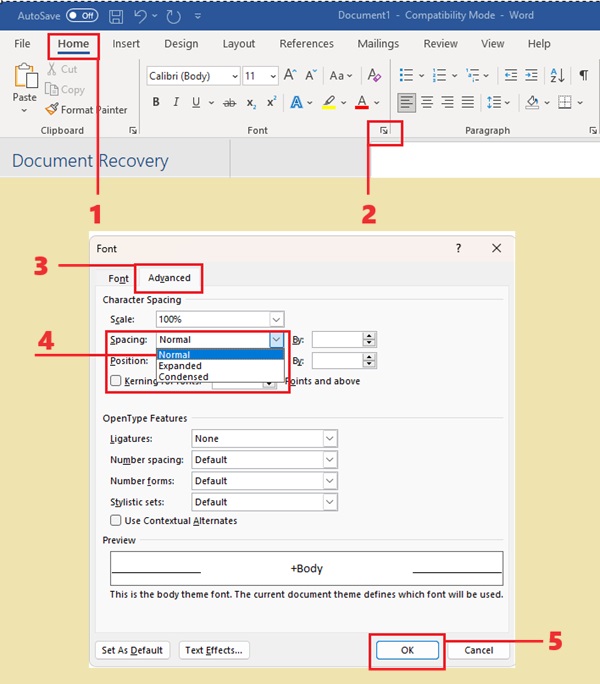600x684 pixels.
Task: Justify paragraph text
Action: (x=468, y=103)
